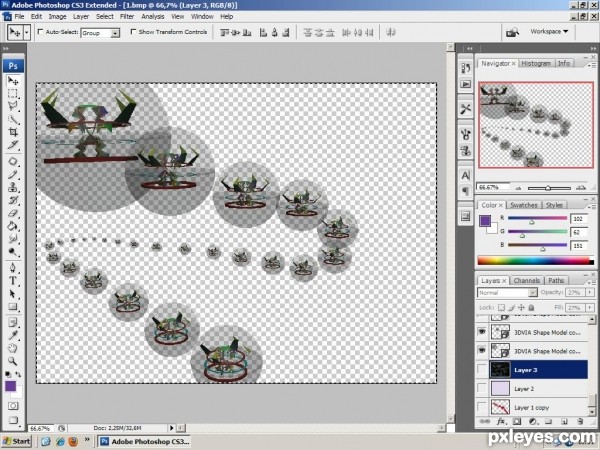Select the Zoom tool

pyautogui.click(x=13, y=361)
